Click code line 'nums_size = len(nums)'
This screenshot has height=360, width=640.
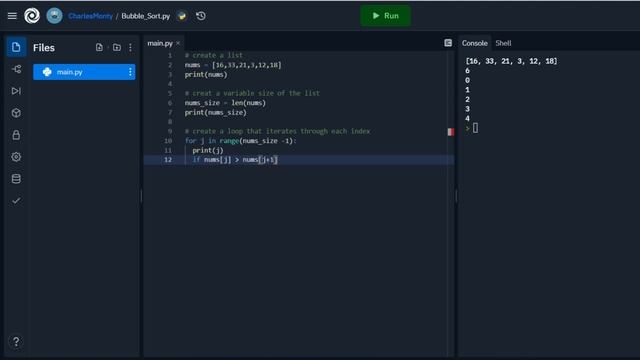coord(225,103)
